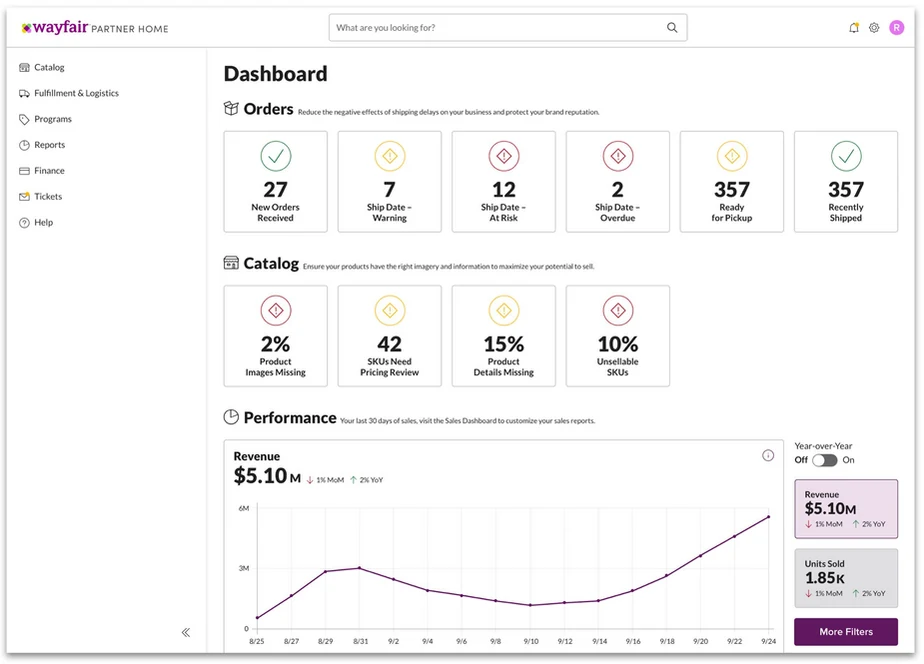
Task: Open the 12 Ship Date At Risk value
Action: coord(504,190)
